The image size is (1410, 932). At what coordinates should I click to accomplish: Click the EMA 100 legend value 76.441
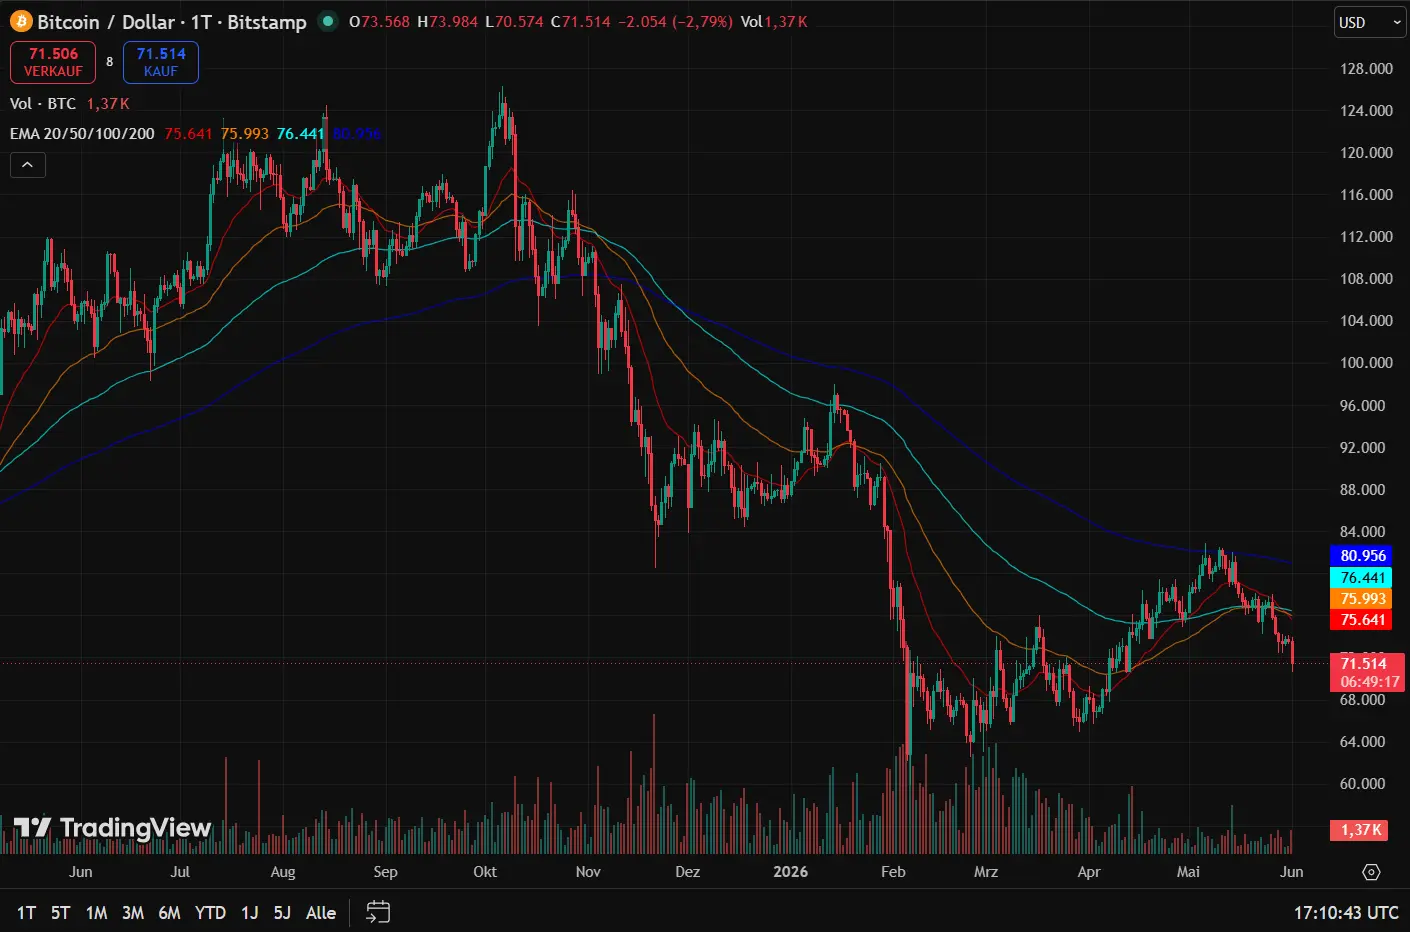(x=300, y=133)
